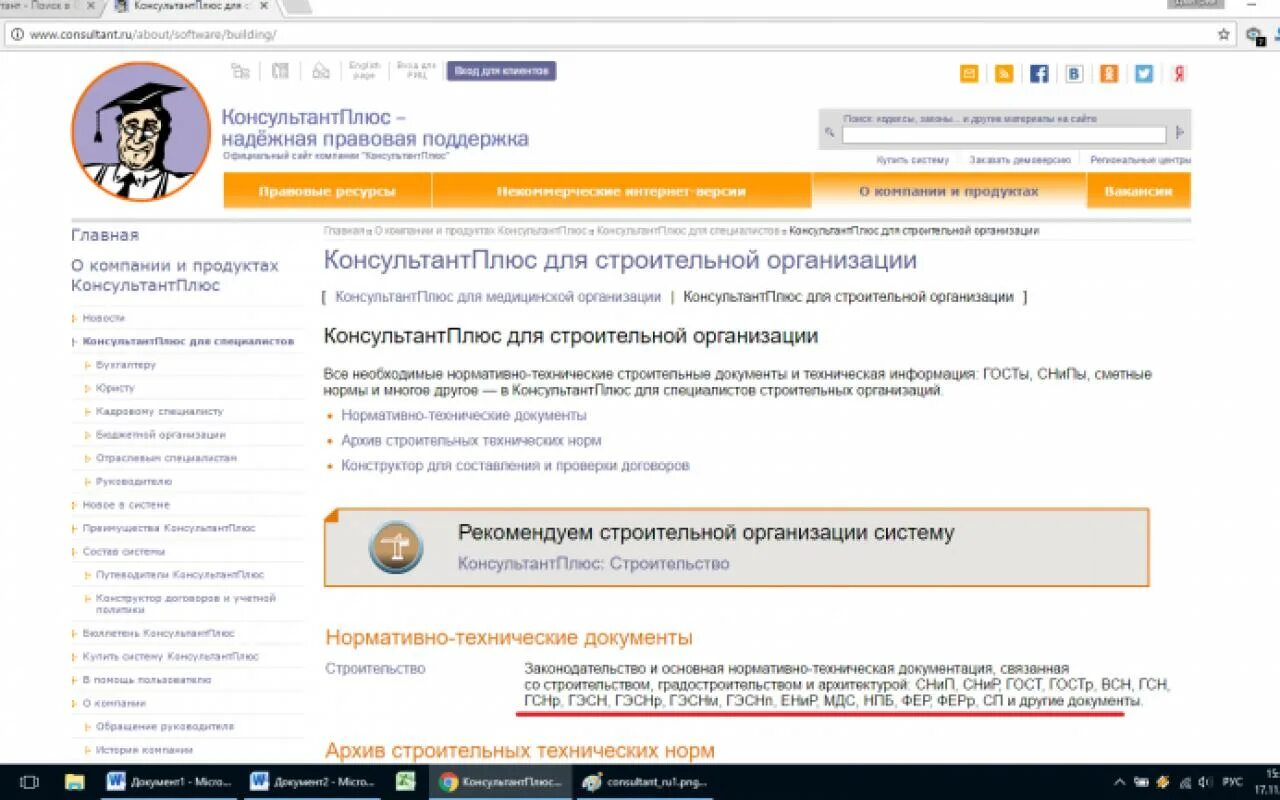Open the Facebook page icon
Image resolution: width=1280 pixels, height=800 pixels.
coord(1039,73)
